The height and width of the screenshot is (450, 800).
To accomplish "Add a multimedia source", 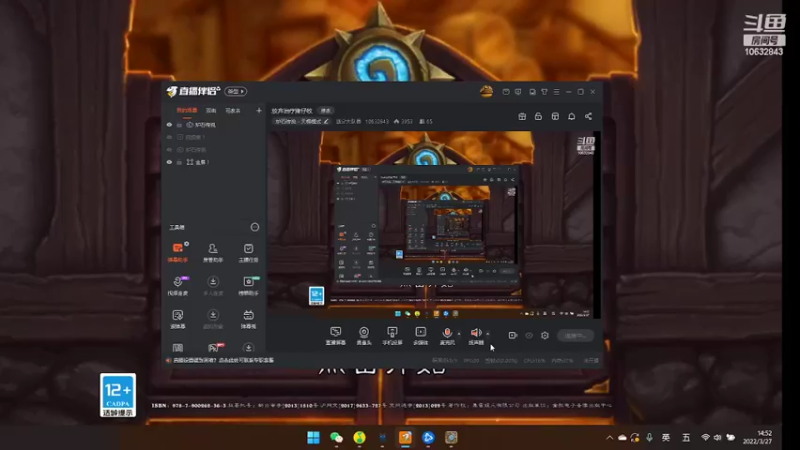I will pyautogui.click(x=420, y=336).
